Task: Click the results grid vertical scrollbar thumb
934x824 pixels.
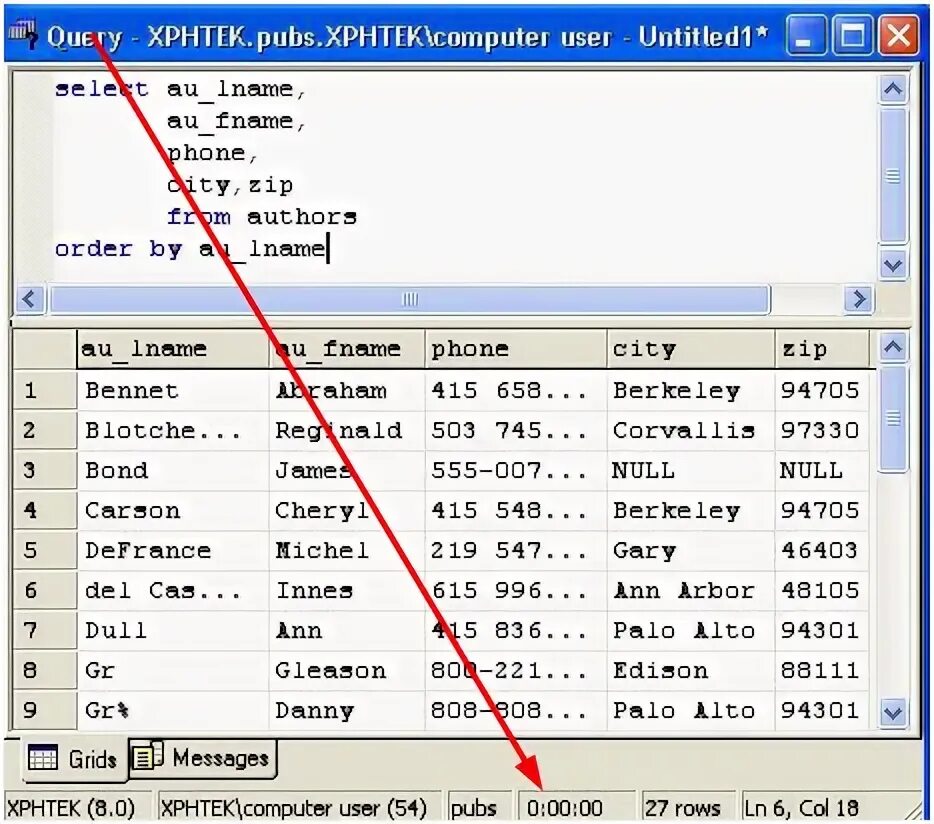Action: click(x=892, y=419)
